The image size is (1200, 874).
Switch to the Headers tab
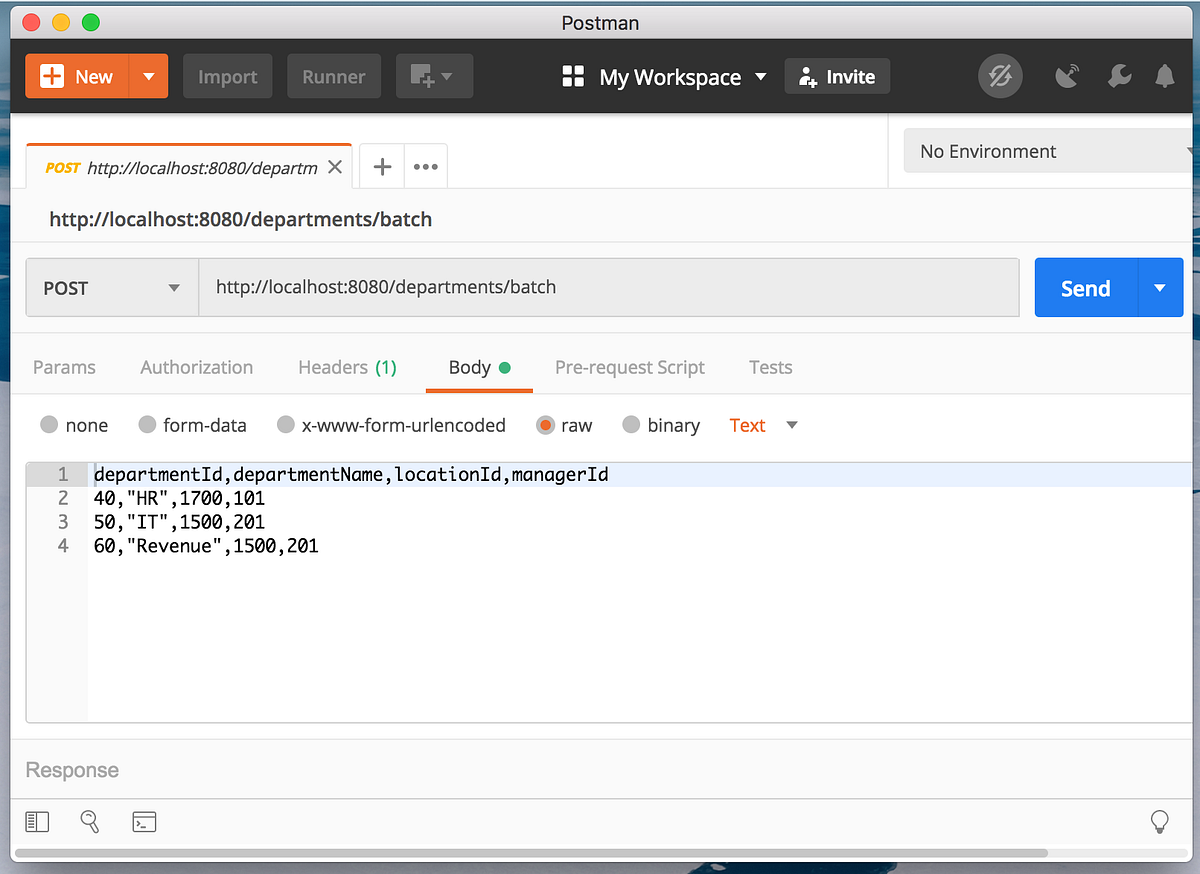pos(347,367)
